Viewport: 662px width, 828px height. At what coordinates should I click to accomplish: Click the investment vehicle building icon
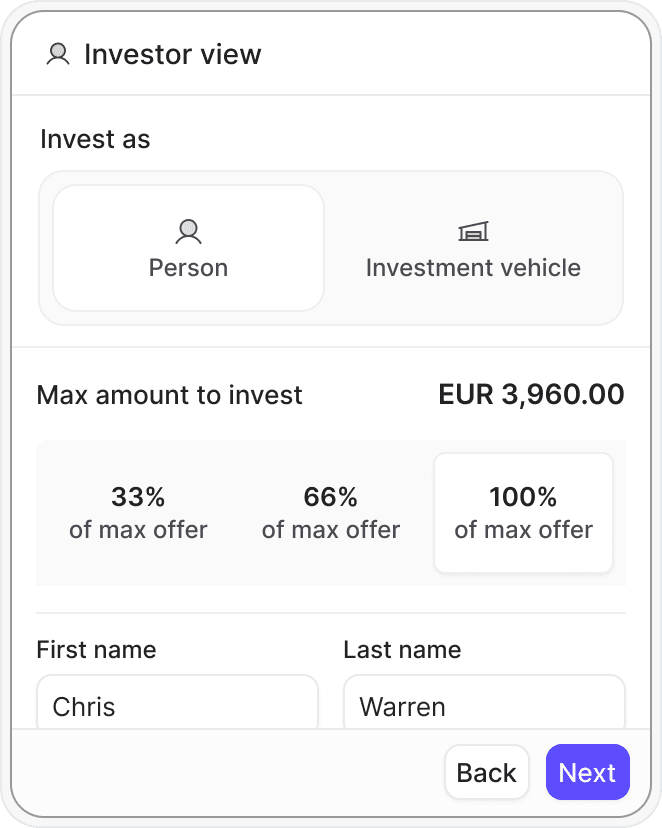(x=473, y=233)
